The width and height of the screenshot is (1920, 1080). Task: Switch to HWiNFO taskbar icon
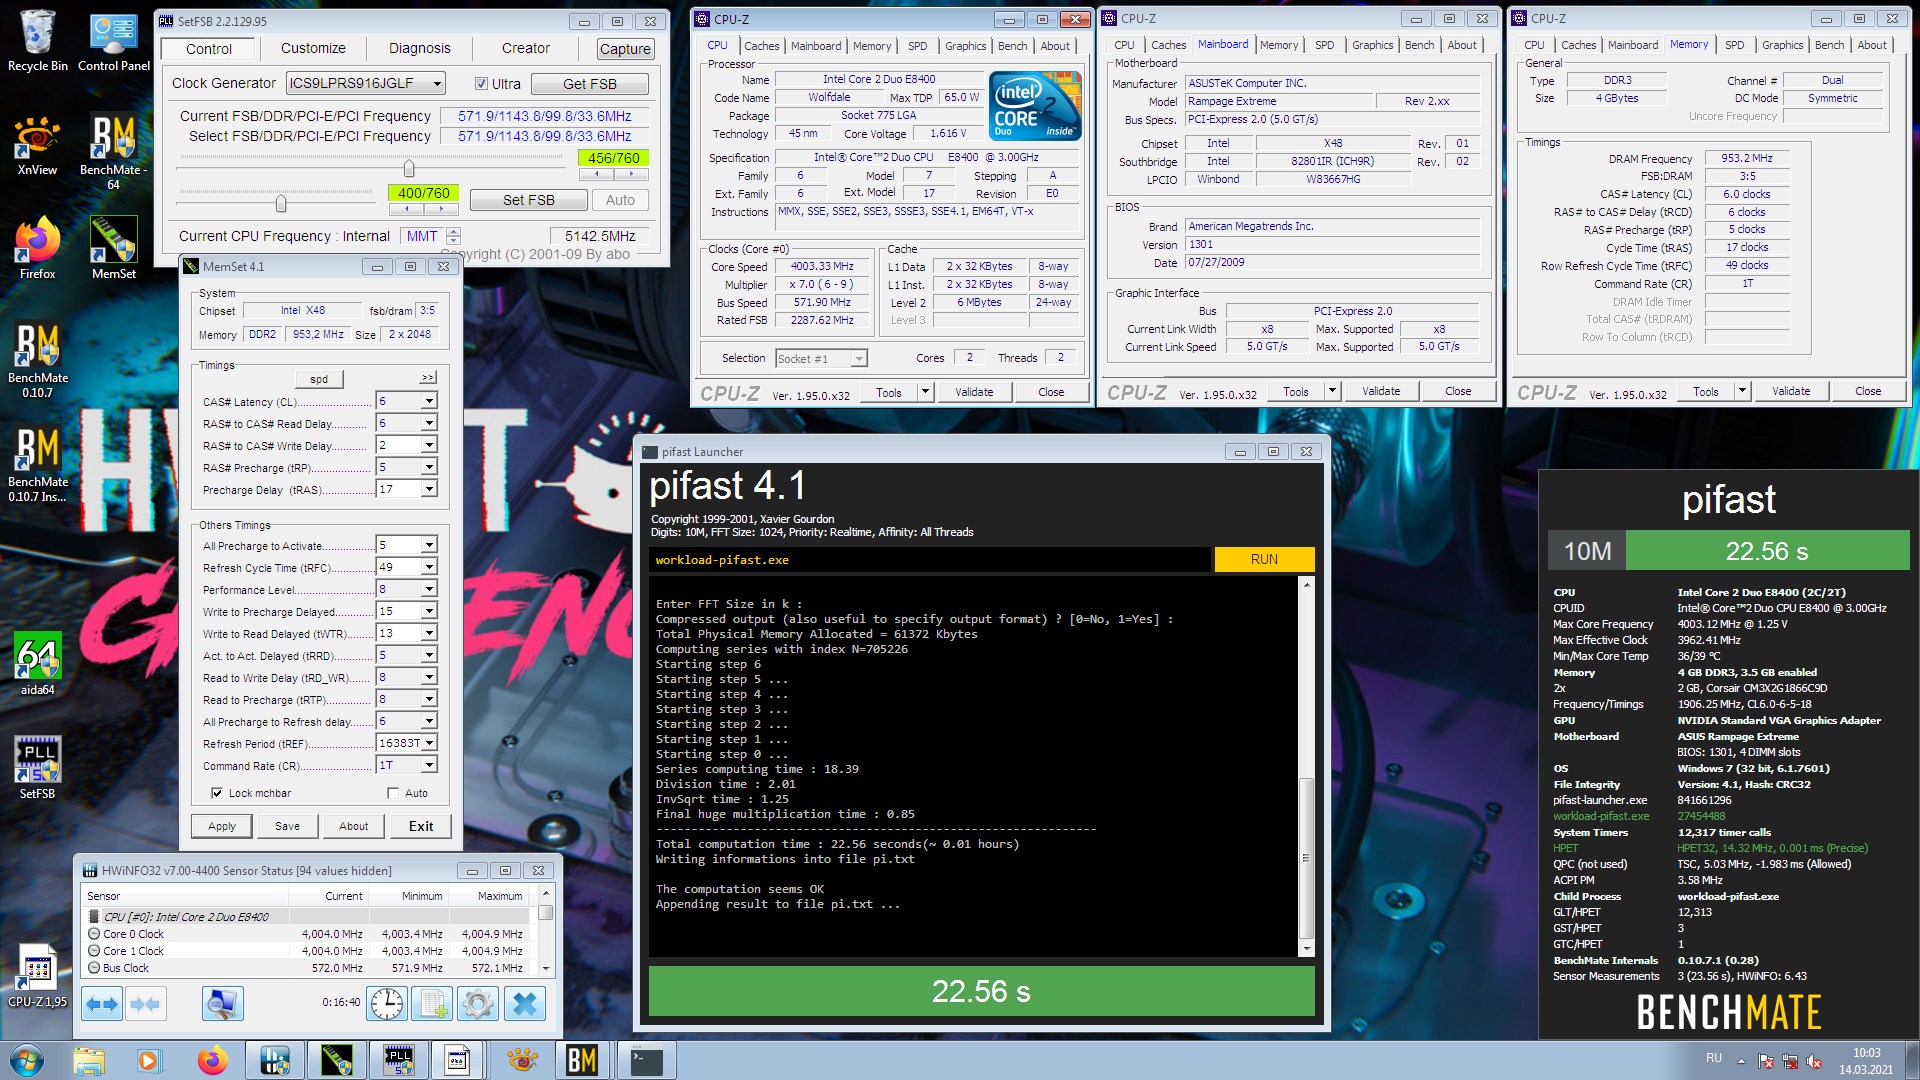(275, 1060)
